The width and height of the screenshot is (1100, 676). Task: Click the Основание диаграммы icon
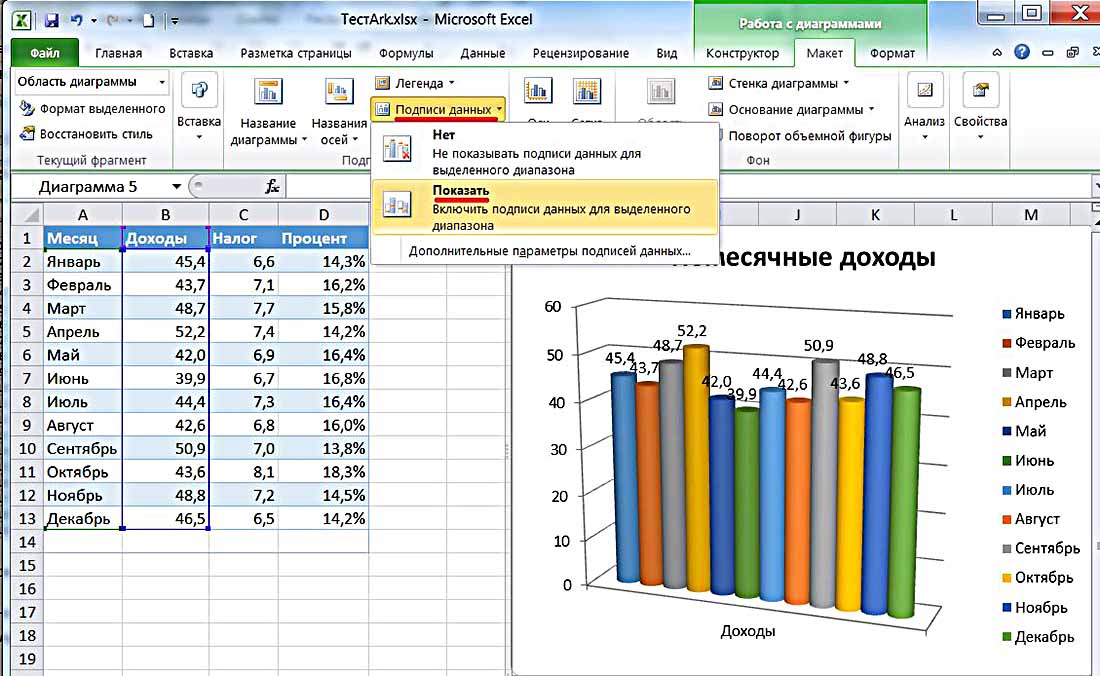click(x=716, y=109)
